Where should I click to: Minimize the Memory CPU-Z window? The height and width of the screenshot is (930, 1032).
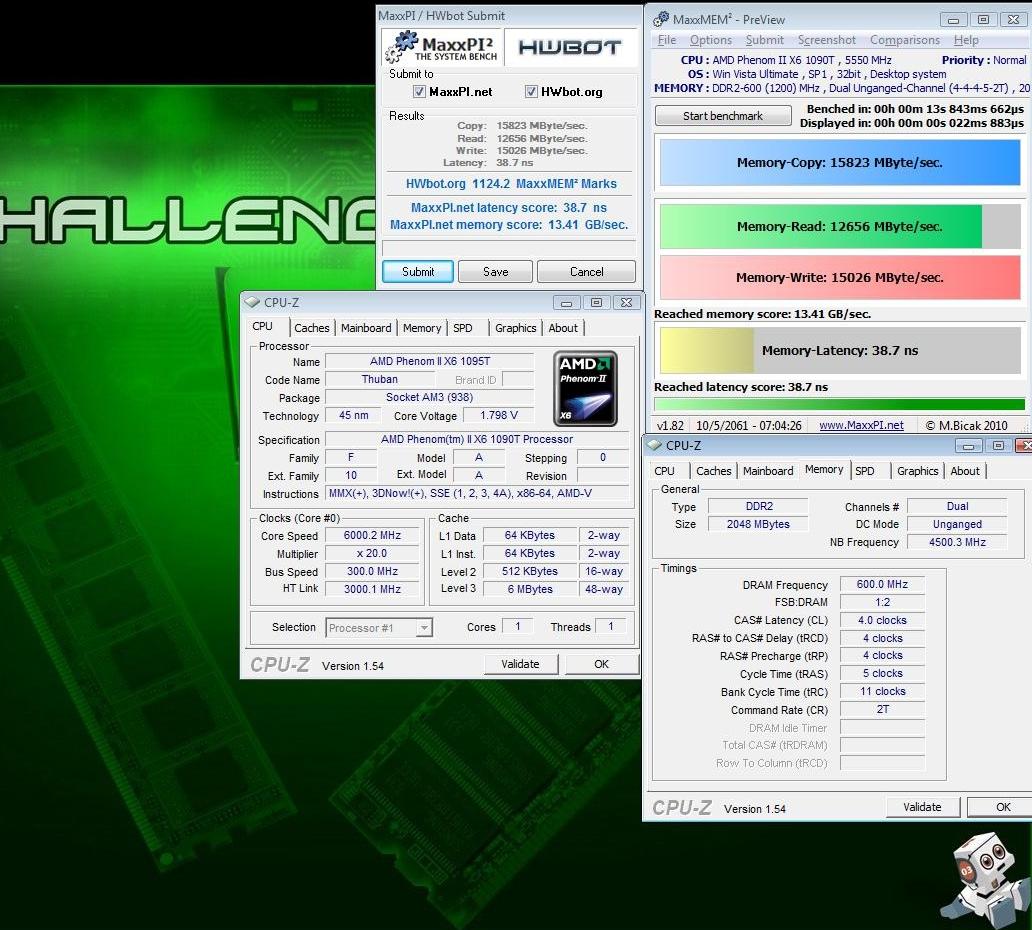pos(968,446)
